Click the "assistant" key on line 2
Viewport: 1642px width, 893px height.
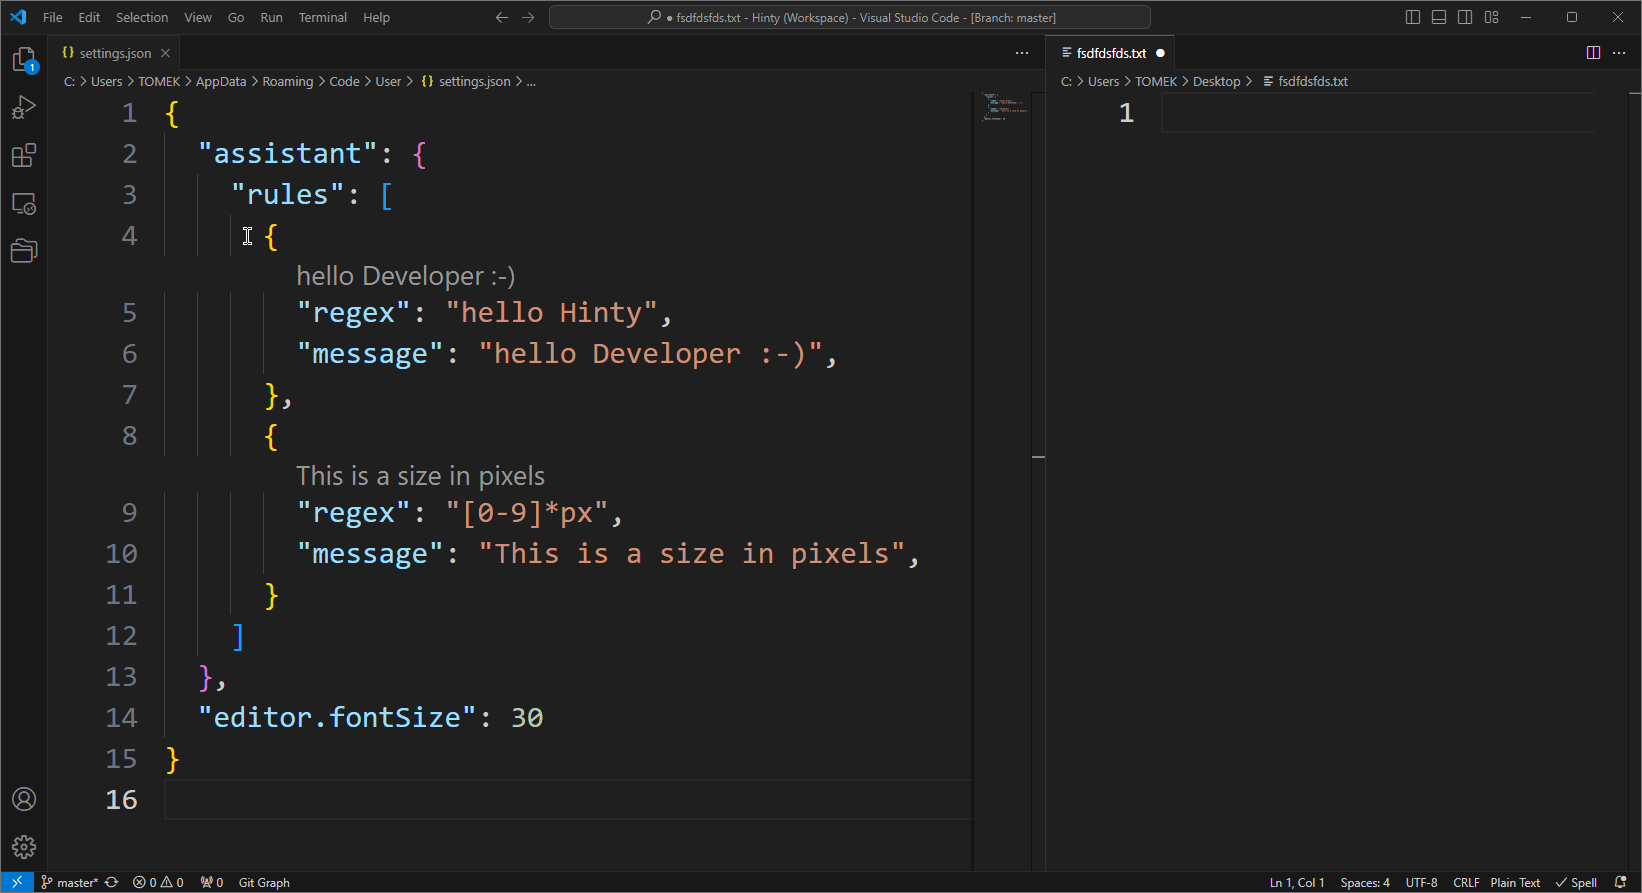click(x=288, y=153)
